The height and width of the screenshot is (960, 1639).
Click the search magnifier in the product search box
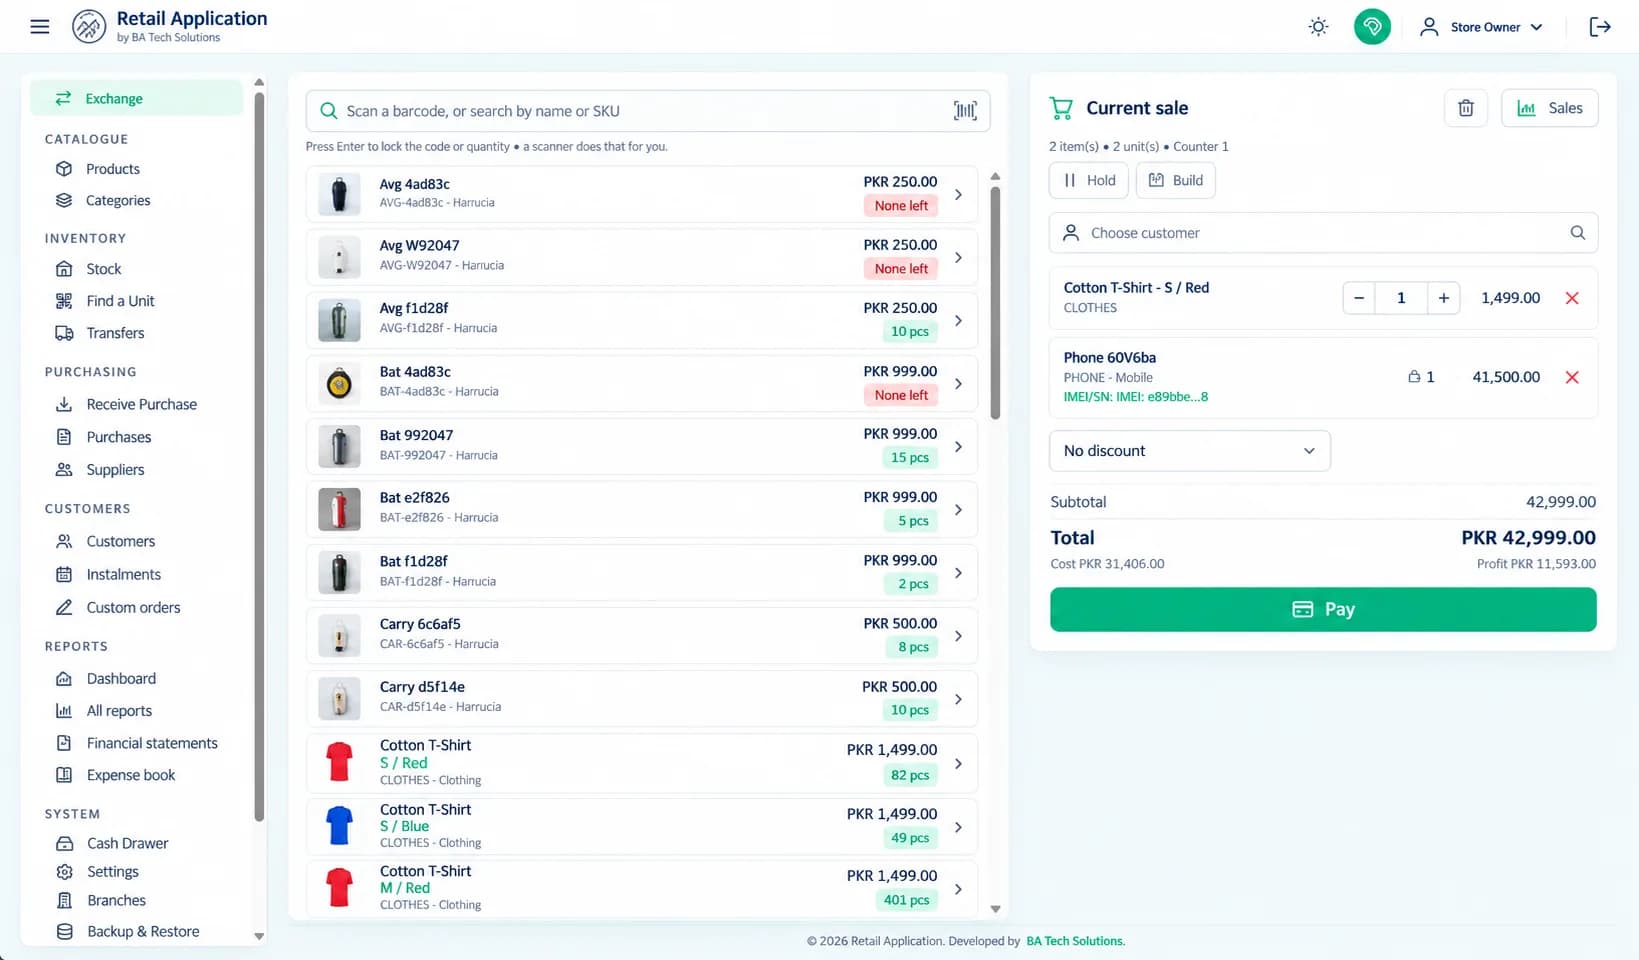(328, 111)
